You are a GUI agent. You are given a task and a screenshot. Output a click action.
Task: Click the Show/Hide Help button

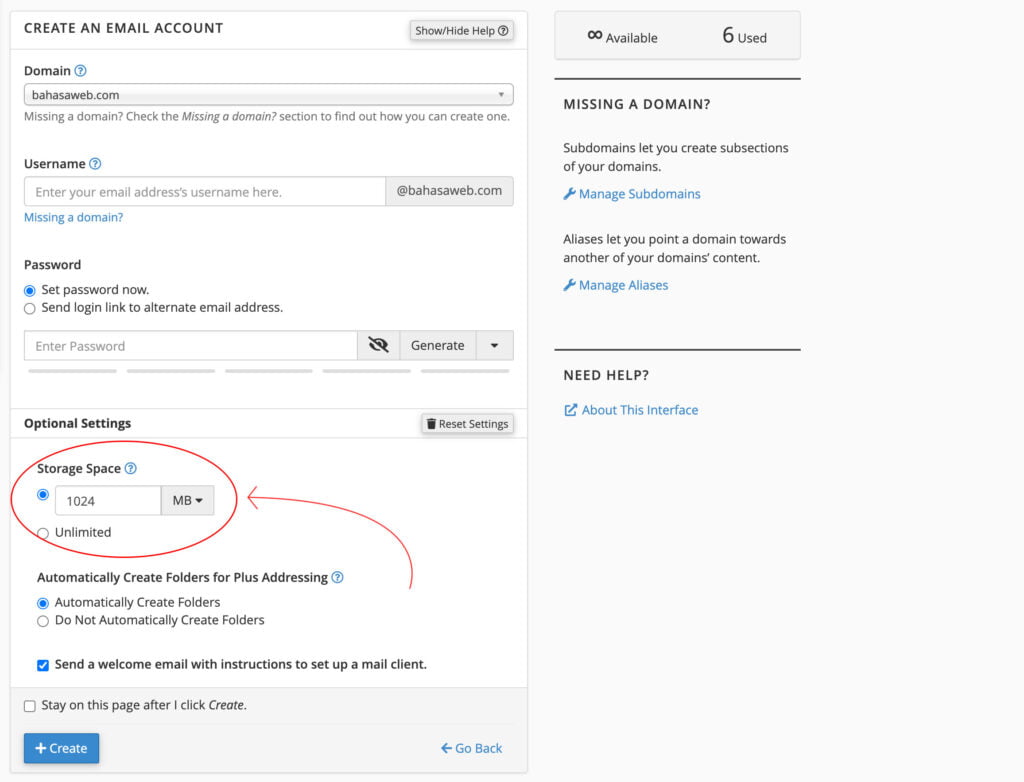coord(462,31)
